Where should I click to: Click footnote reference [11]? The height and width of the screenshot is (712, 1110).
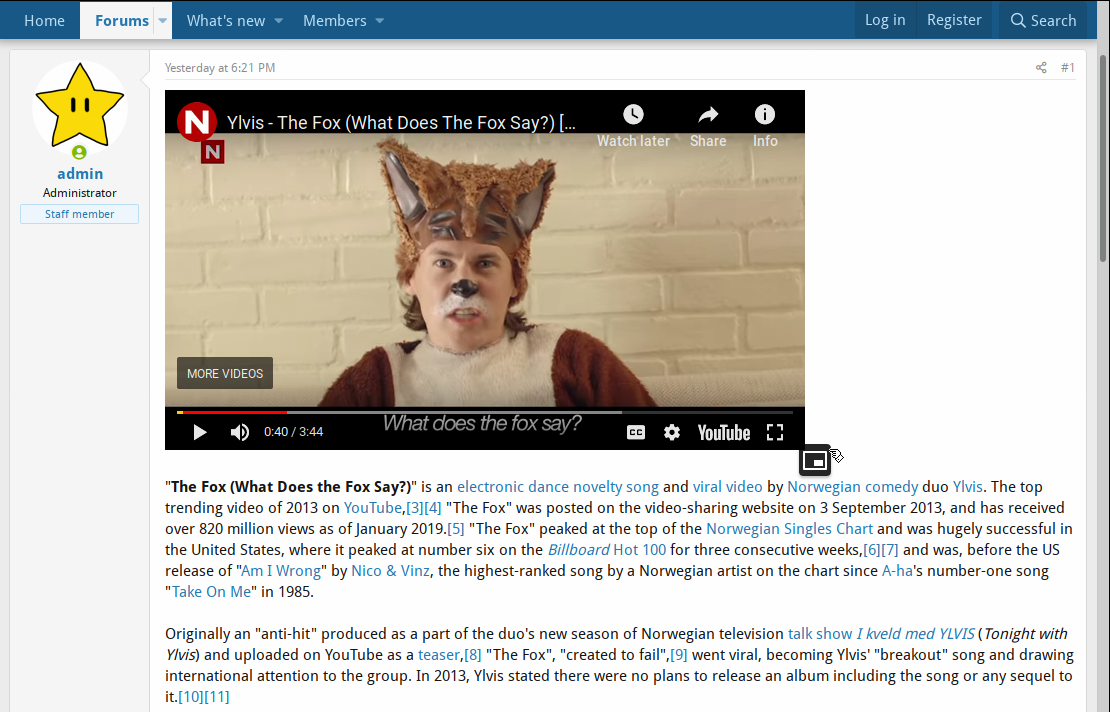tap(217, 696)
